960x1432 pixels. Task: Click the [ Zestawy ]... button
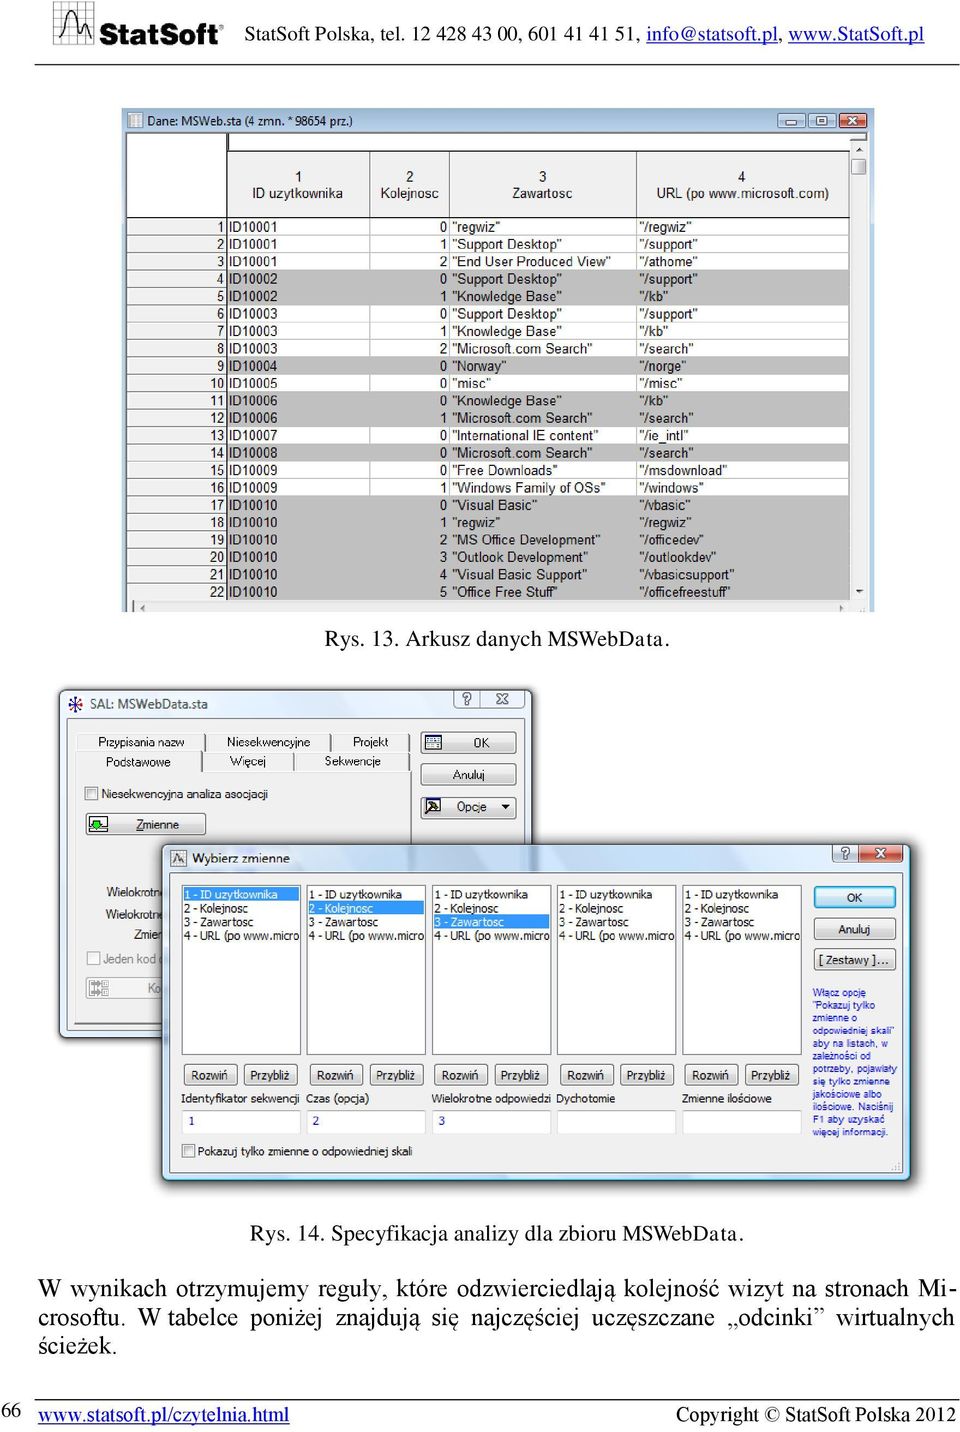click(x=854, y=960)
